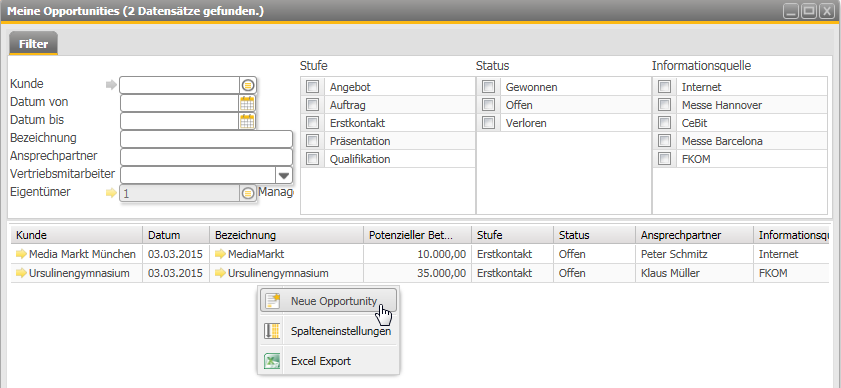Select FKOM cell in Ursulinengymnasium row
Screen dimensions: 841x388
pos(791,273)
